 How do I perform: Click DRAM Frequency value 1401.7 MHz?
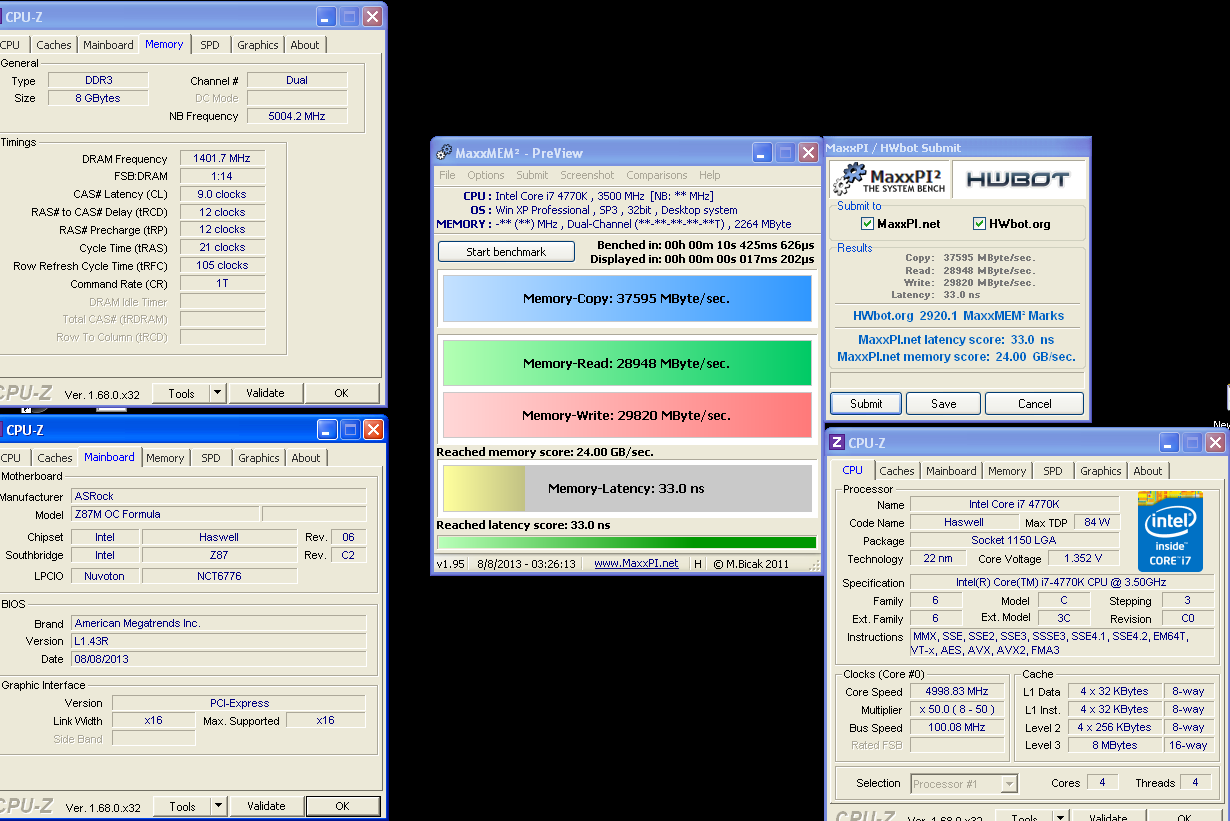(x=222, y=159)
